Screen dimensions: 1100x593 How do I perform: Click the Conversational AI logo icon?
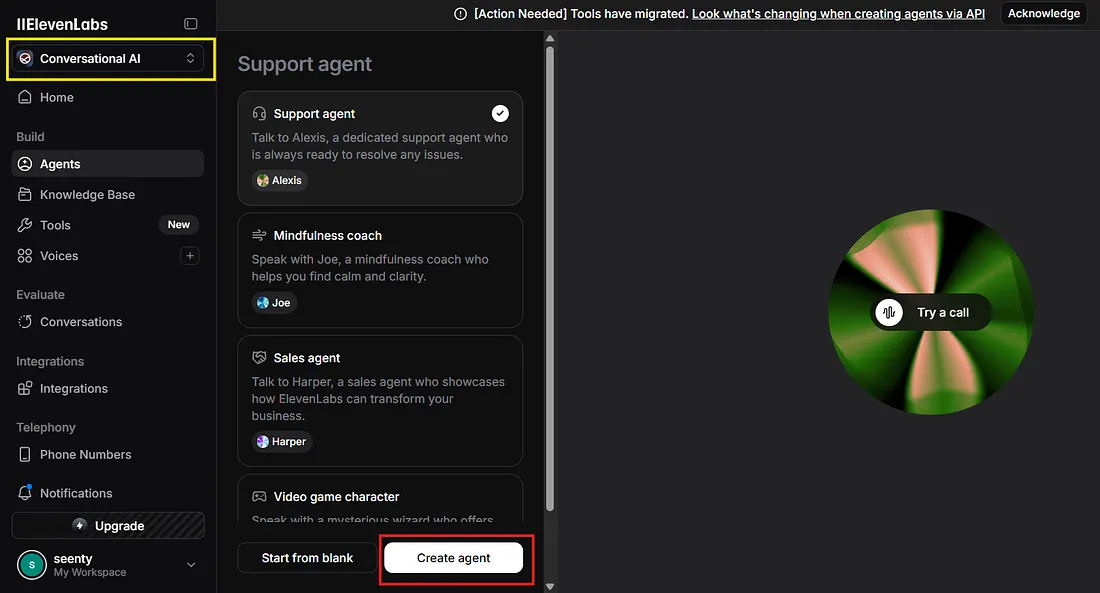click(25, 58)
